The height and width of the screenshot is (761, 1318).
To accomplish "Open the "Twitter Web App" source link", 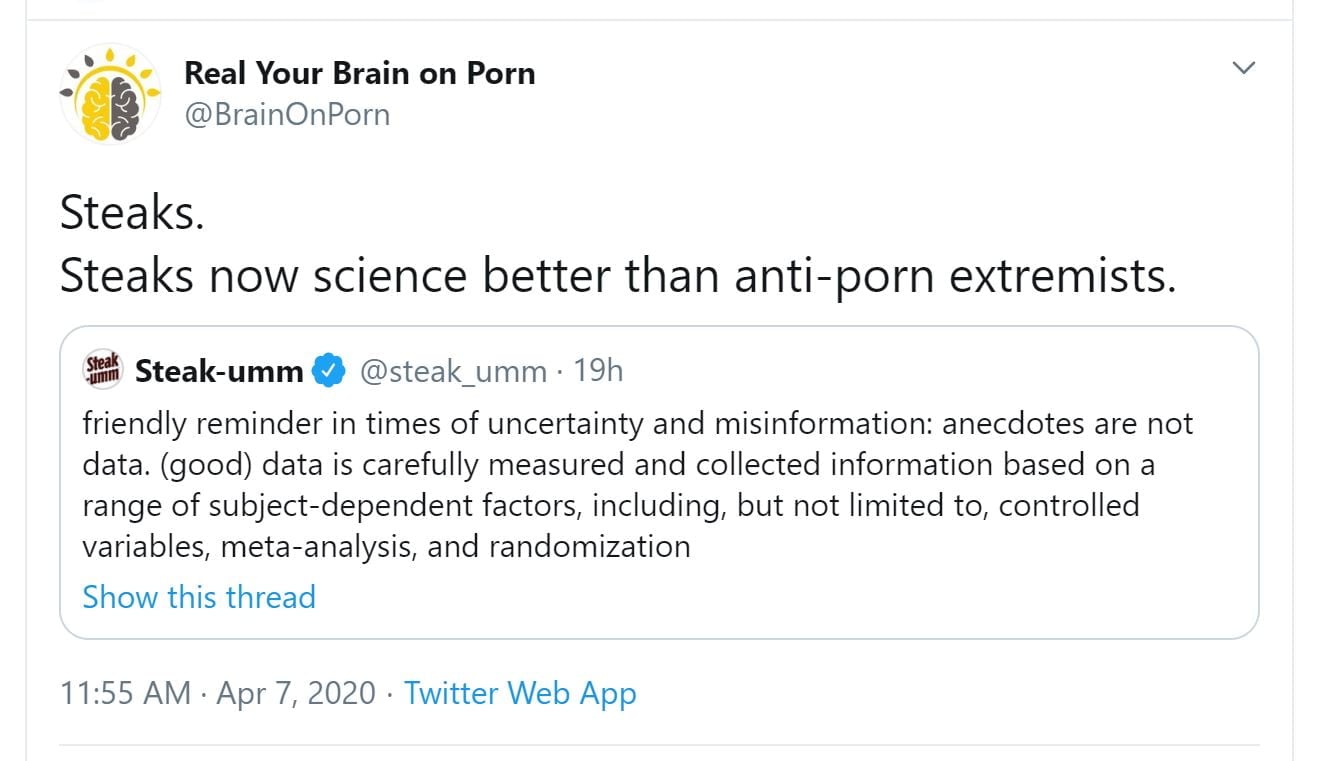I will [x=519, y=693].
